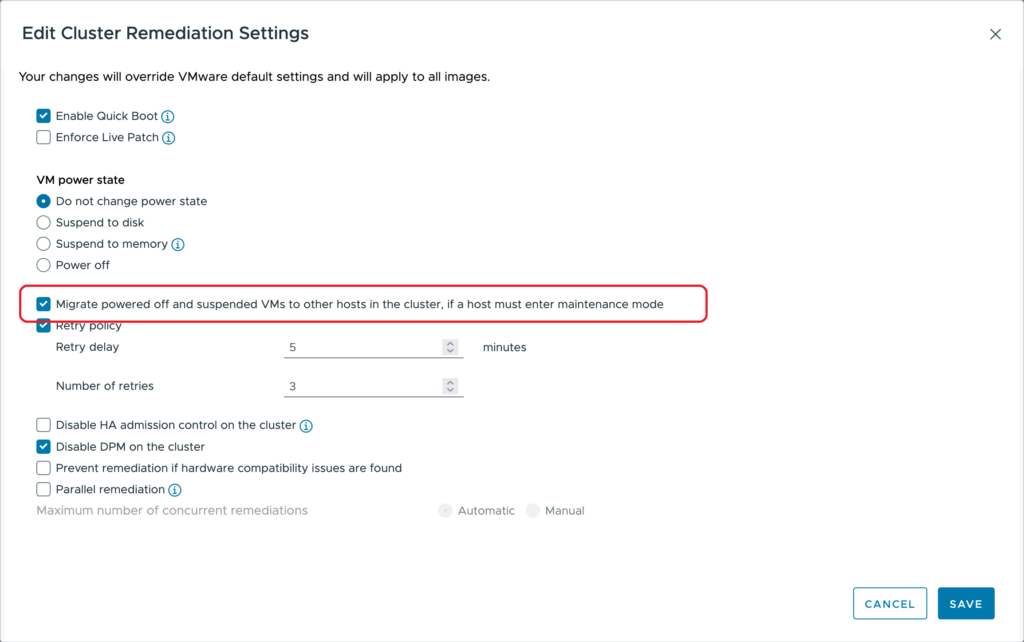Click the CANCEL button
Image resolution: width=1024 pixels, height=642 pixels.
[x=889, y=604]
